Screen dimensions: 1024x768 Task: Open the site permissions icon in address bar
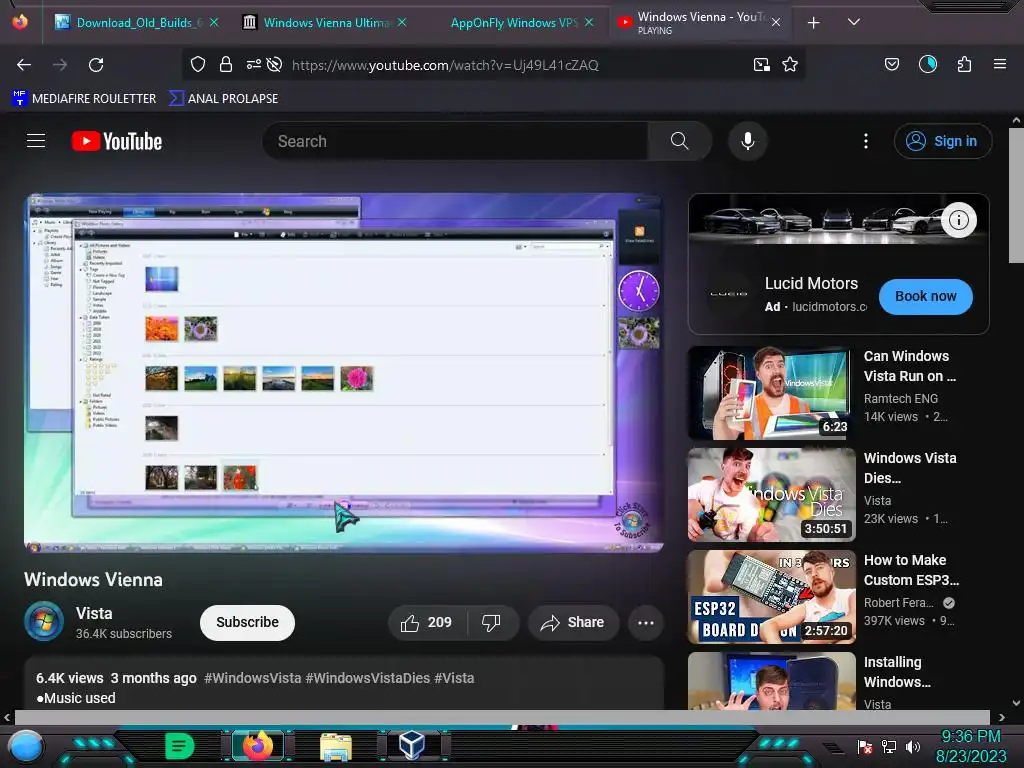coord(253,64)
